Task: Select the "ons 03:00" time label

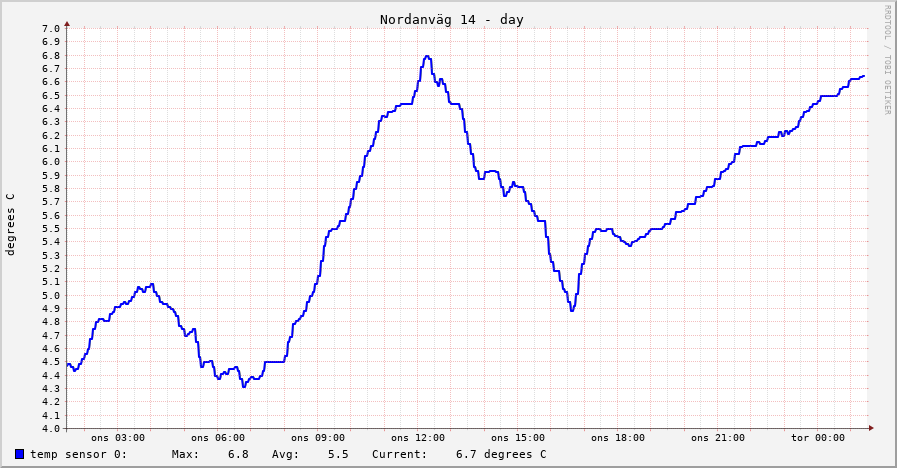Action: [x=118, y=438]
